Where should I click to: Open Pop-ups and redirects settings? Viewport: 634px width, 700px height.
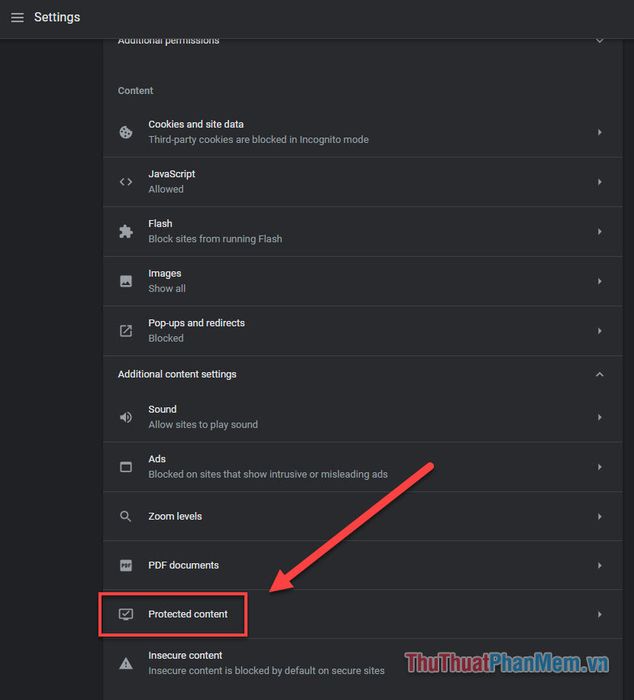tap(363, 331)
